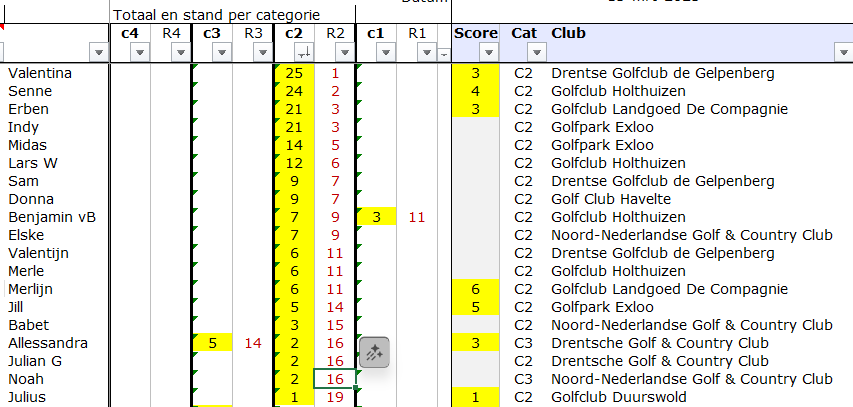
Task: Open the Club column filter dropdown
Action: click(x=843, y=53)
